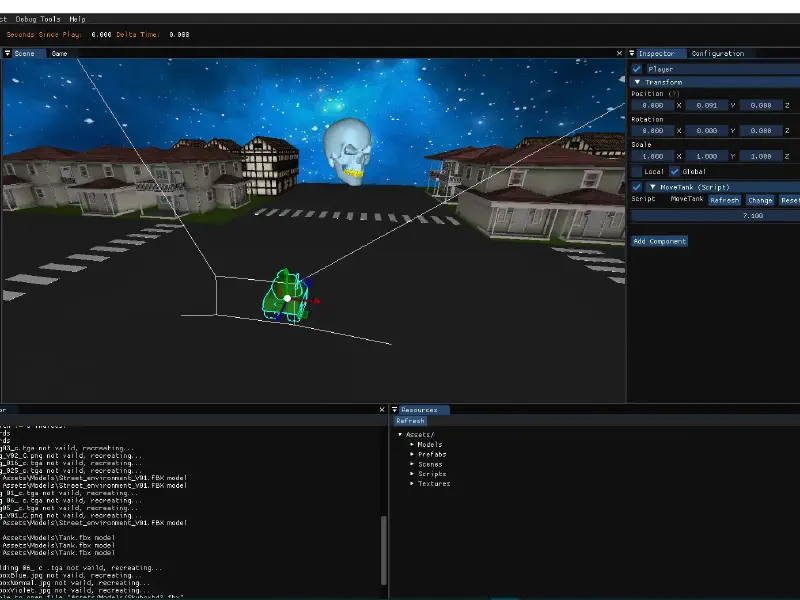Collapse the Transform section
The image size is (800, 600).
[x=637, y=82]
